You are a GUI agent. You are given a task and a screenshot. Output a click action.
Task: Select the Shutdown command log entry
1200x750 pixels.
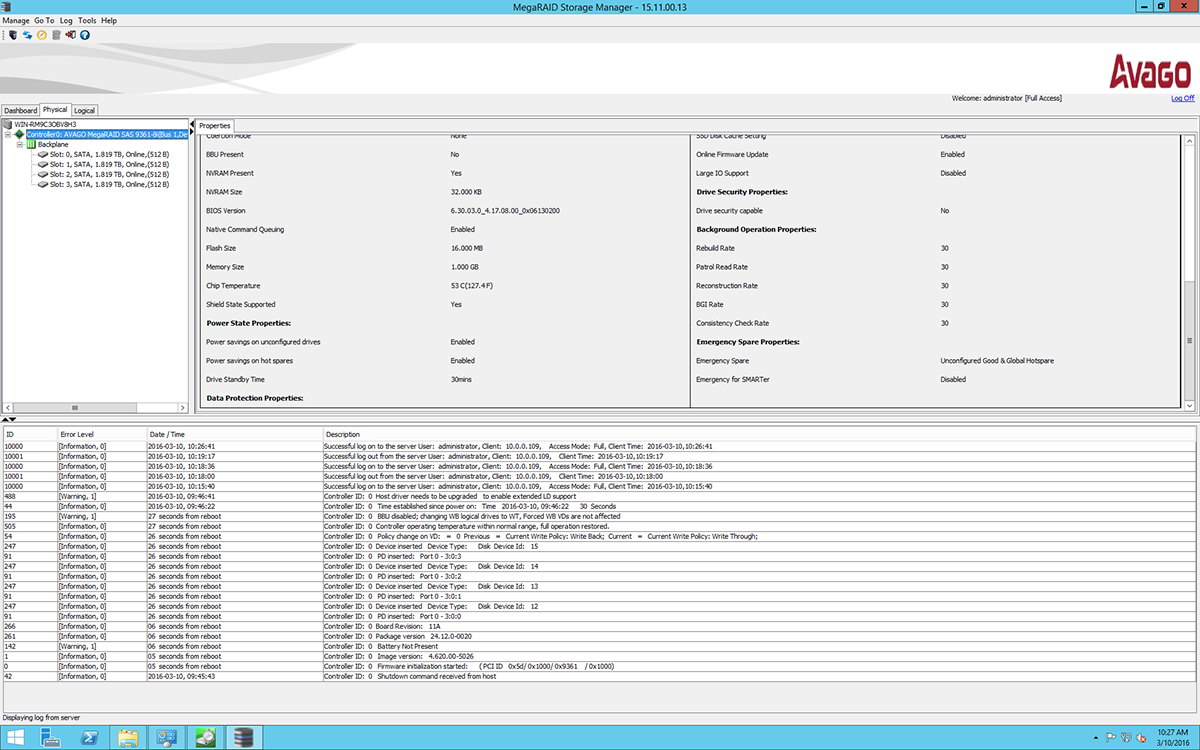tap(400, 676)
